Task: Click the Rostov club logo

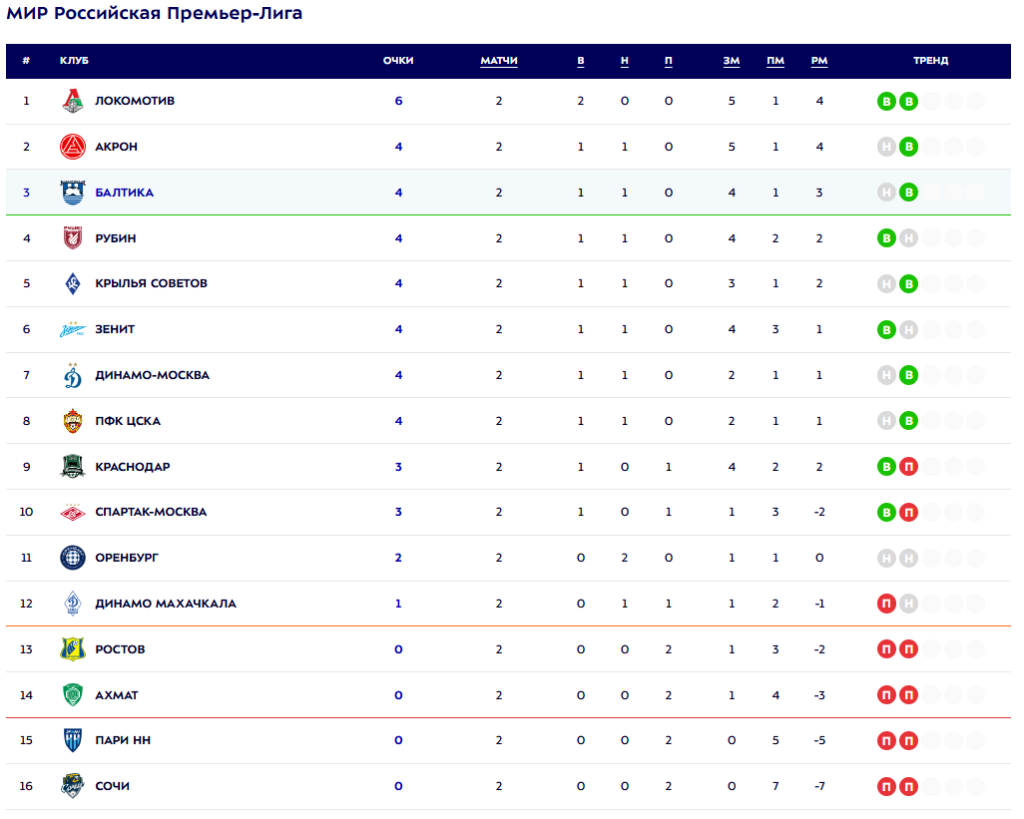Action: (x=72, y=649)
